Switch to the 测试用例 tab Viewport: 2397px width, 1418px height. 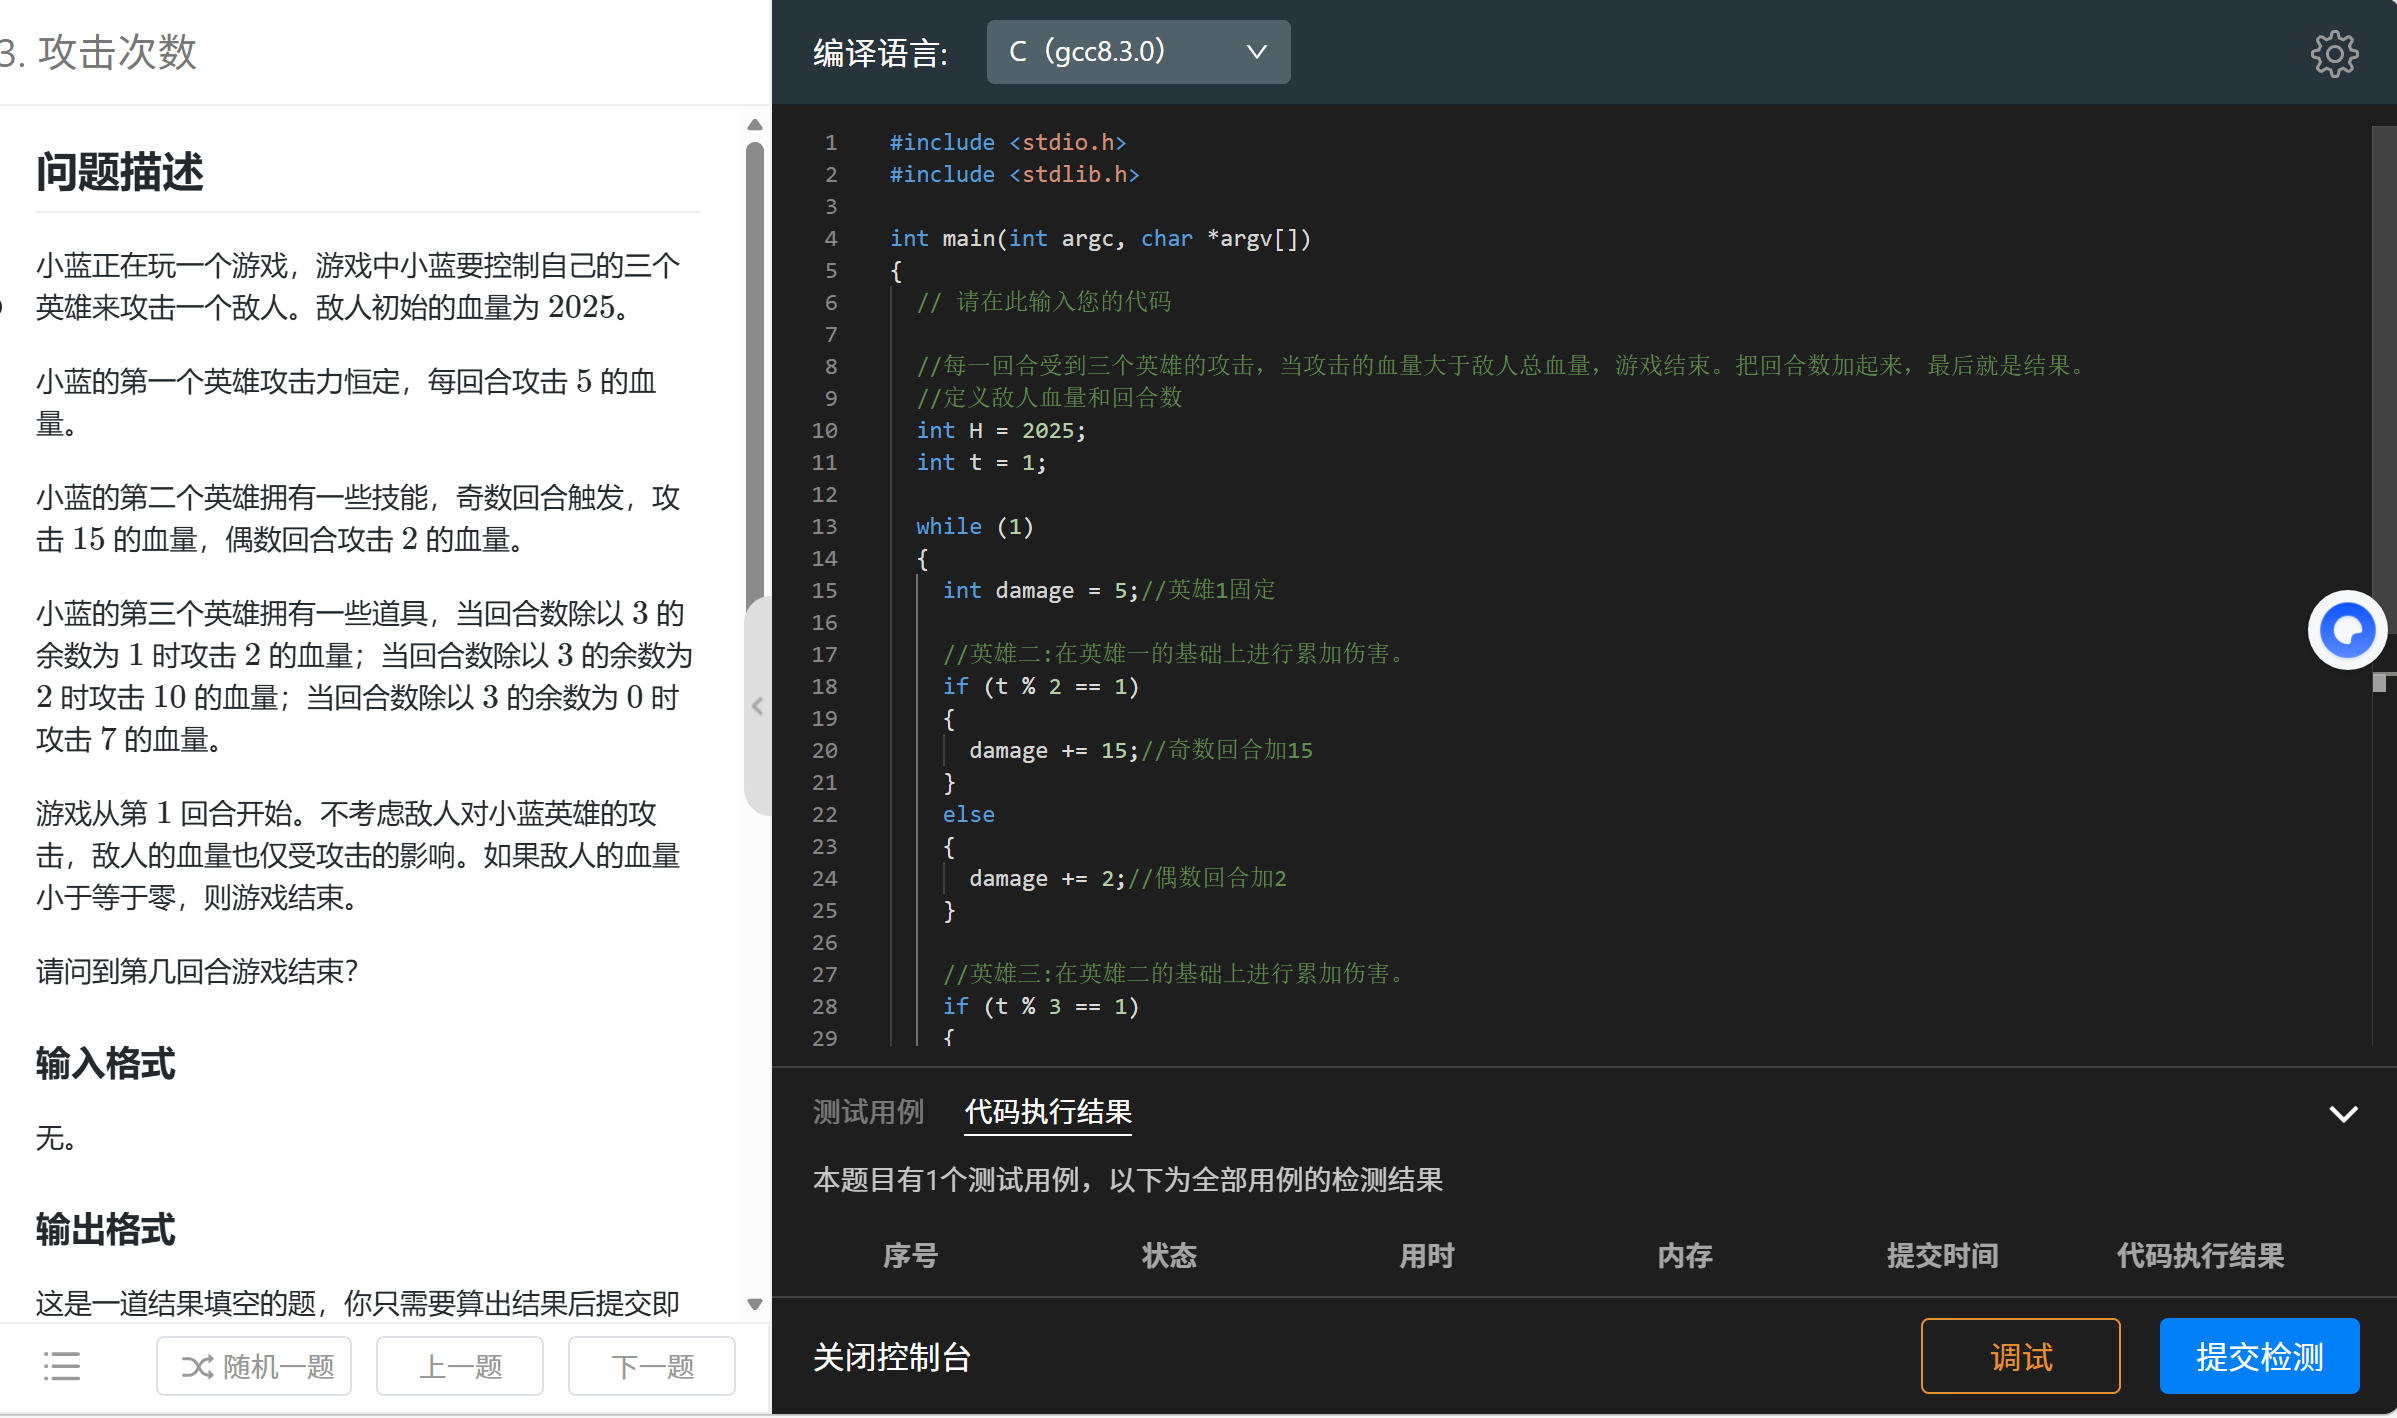867,1112
